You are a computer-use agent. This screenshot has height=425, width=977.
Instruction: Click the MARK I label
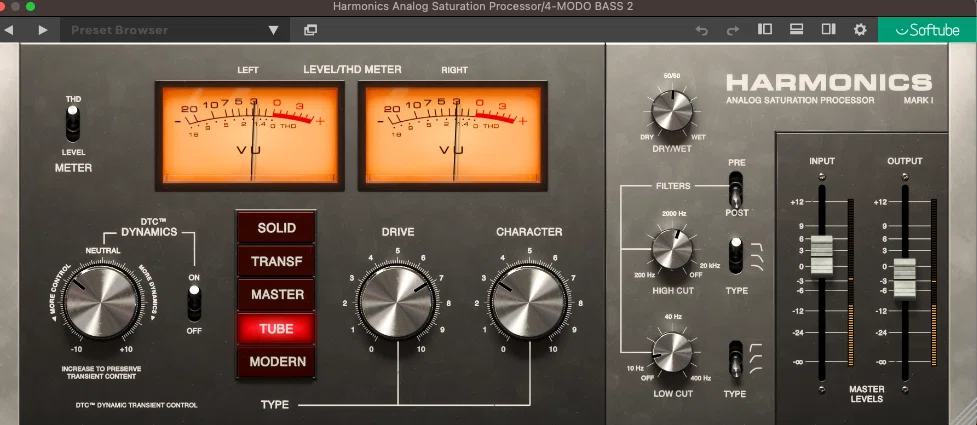pos(918,100)
